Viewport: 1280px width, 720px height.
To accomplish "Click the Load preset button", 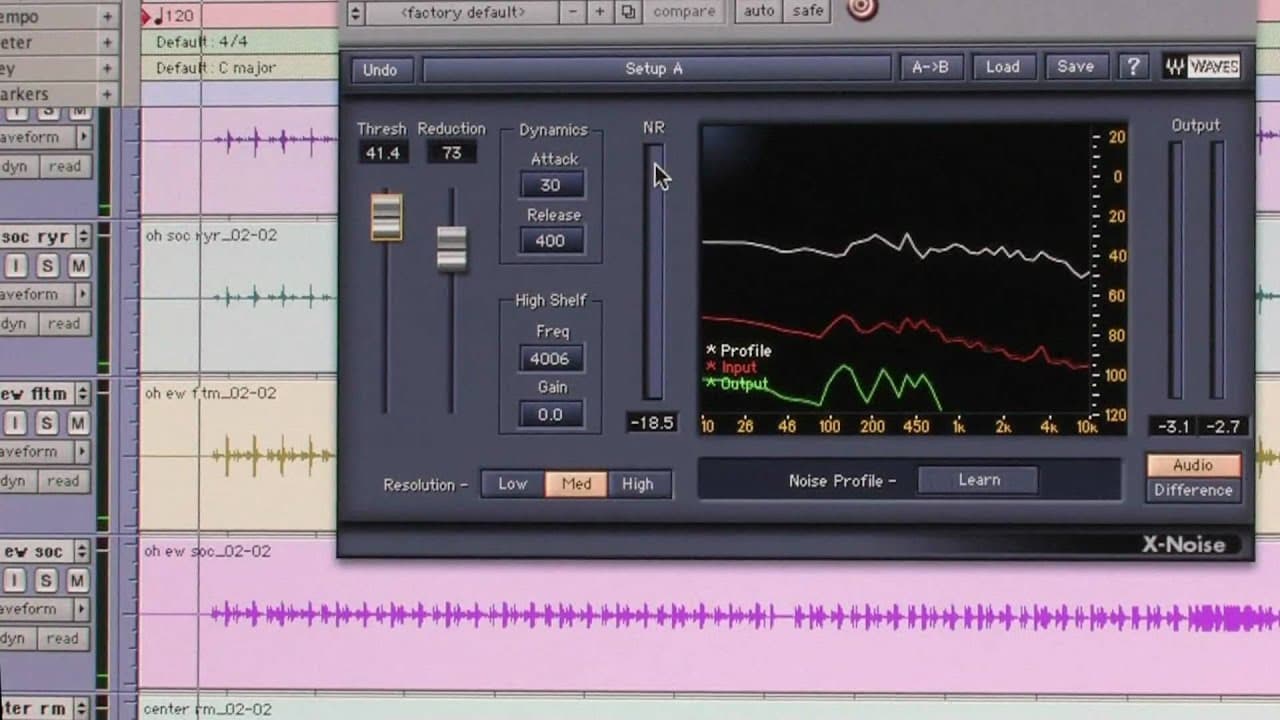I will [1003, 67].
